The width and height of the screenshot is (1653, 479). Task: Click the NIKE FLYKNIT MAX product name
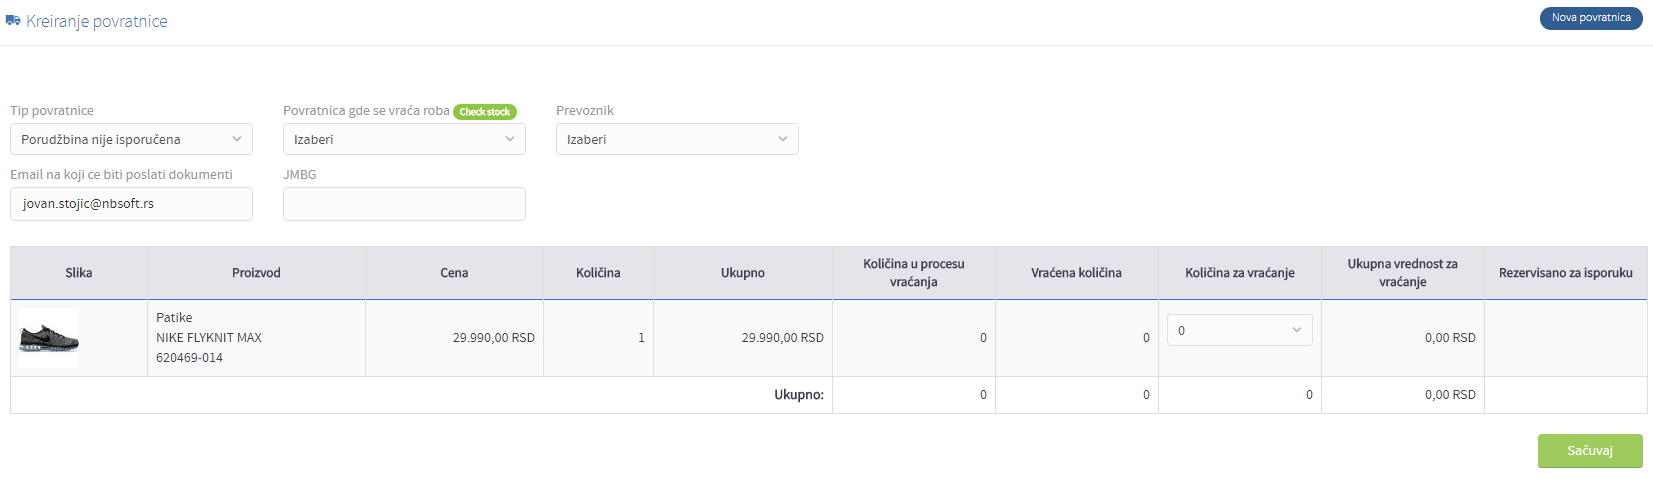(209, 338)
